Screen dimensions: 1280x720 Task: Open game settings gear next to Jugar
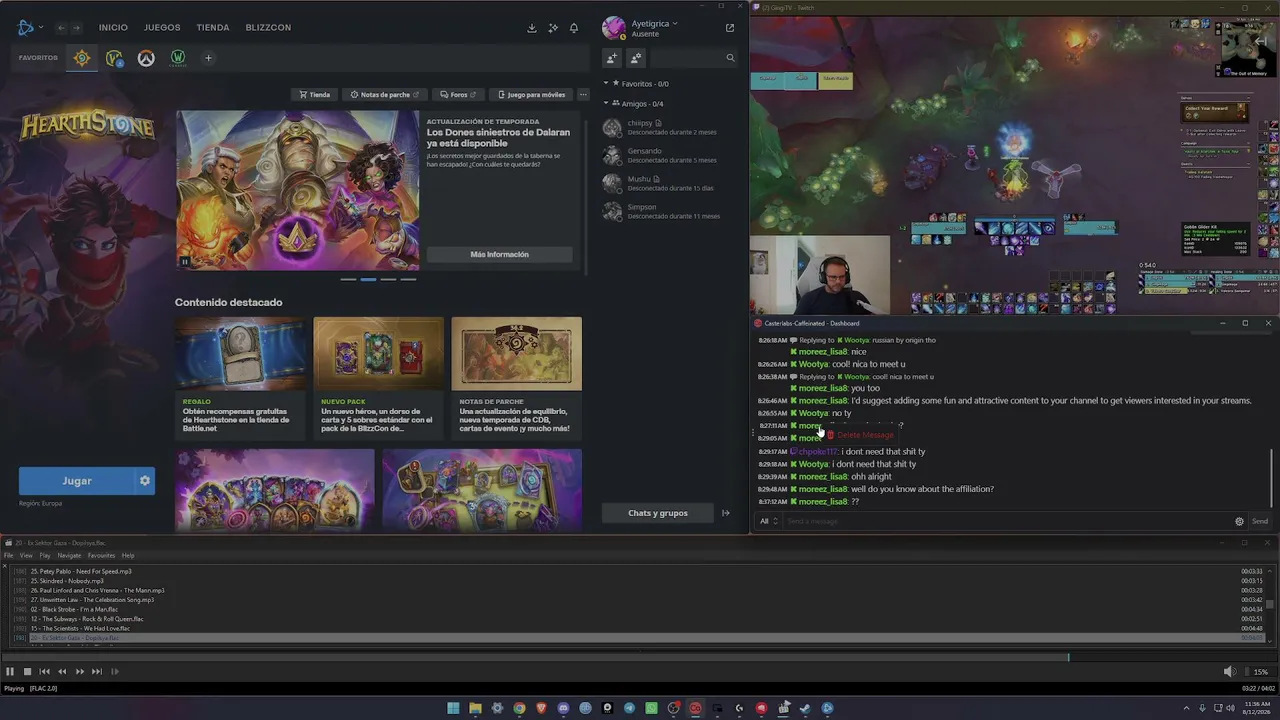point(145,481)
